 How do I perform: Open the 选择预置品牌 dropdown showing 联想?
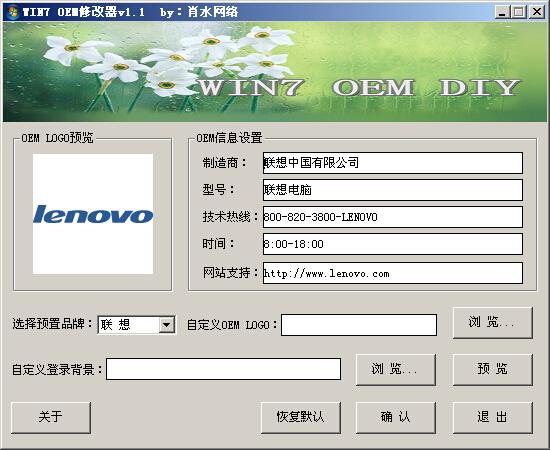[x=137, y=324]
